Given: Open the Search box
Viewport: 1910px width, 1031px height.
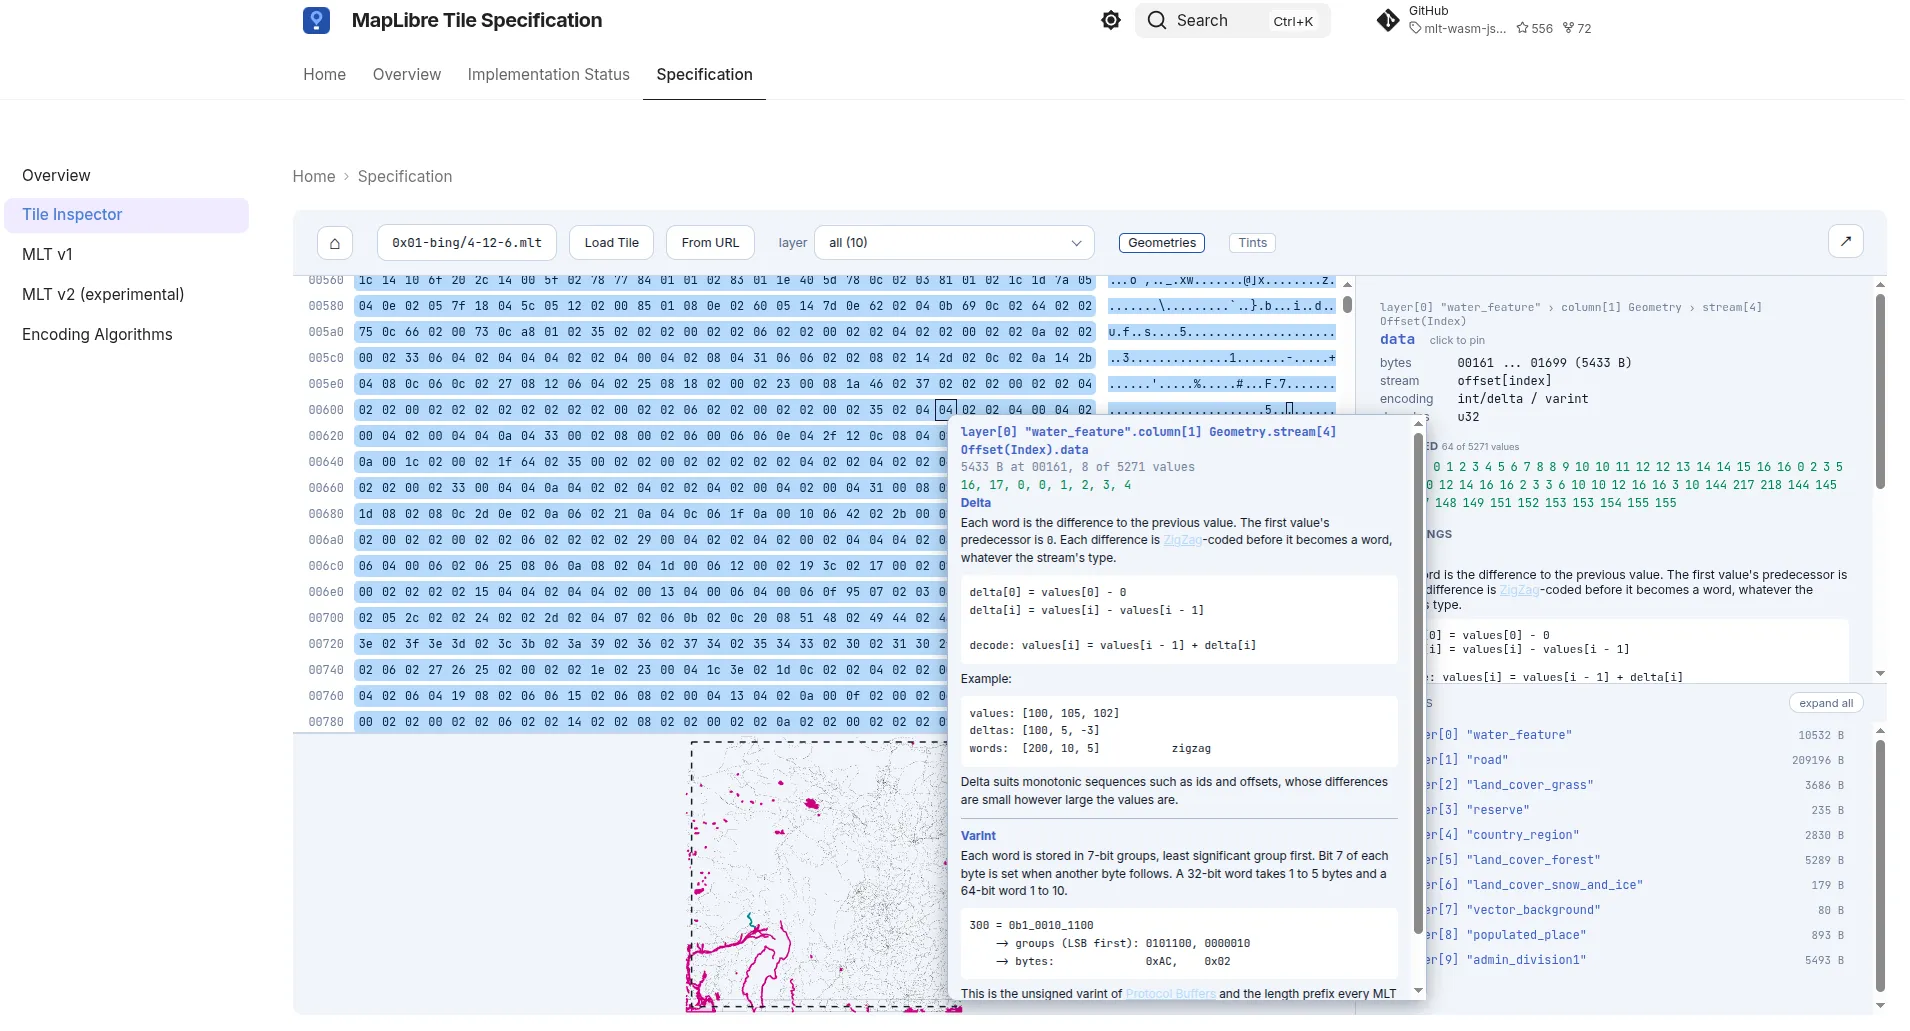Looking at the screenshot, I should pyautogui.click(x=1232, y=20).
